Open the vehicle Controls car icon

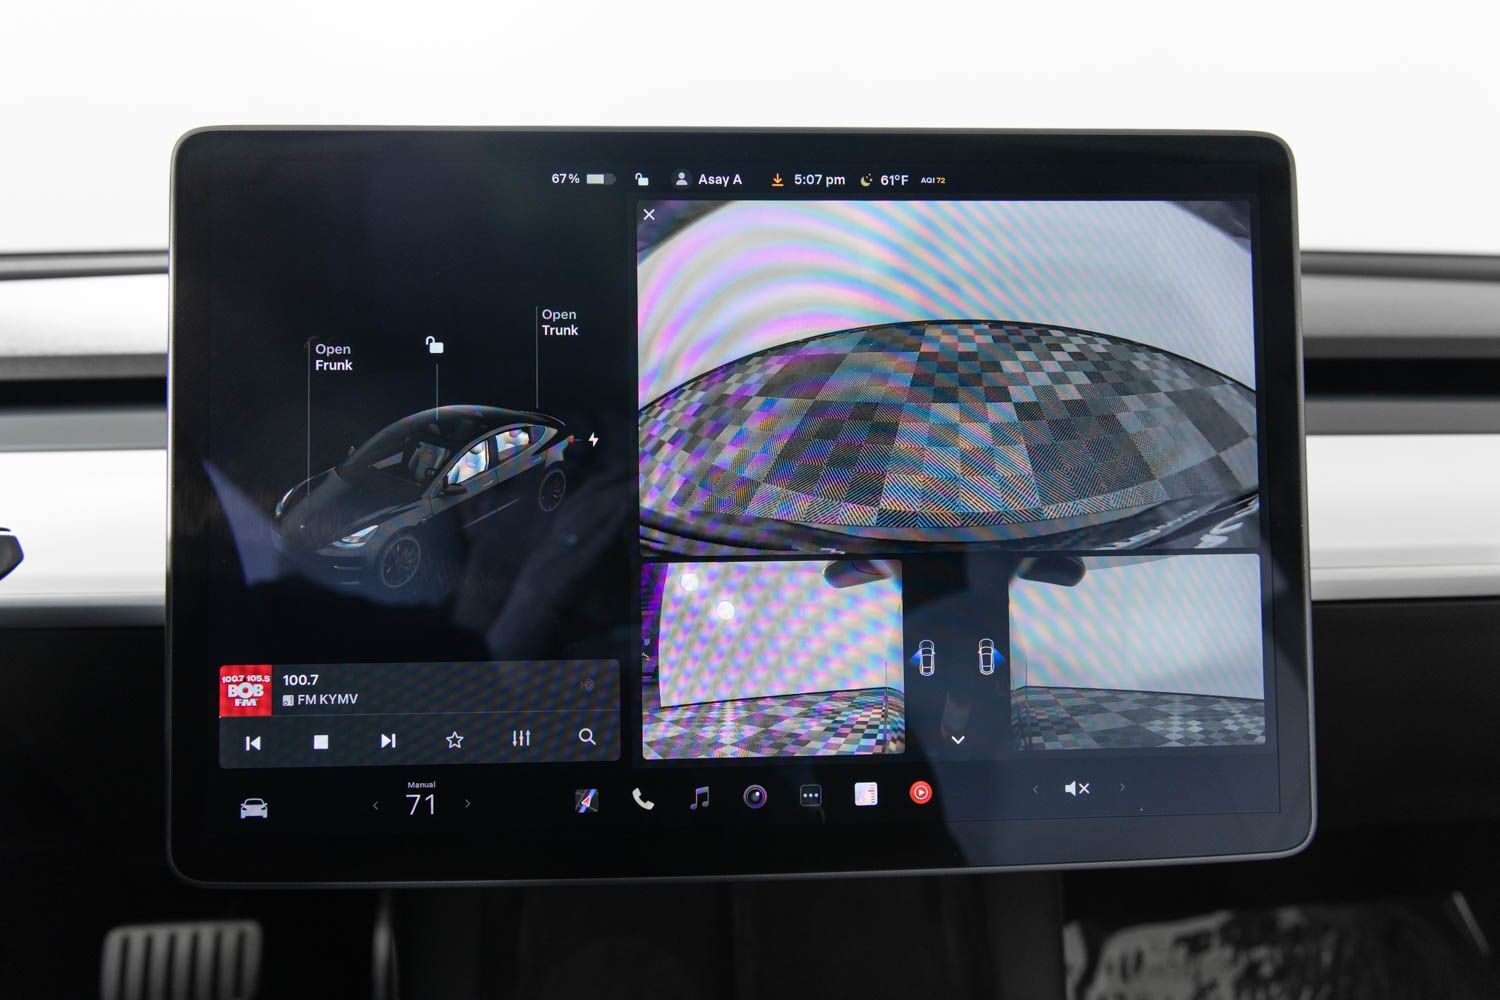coord(254,808)
